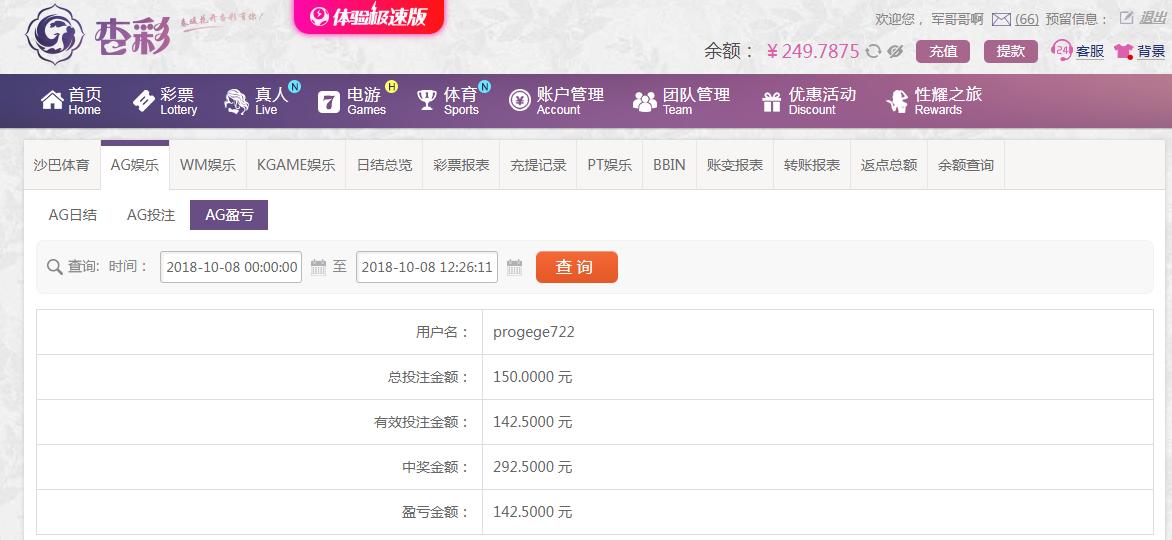Open the 转账报表 tab
1172x540 pixels.
[x=812, y=165]
